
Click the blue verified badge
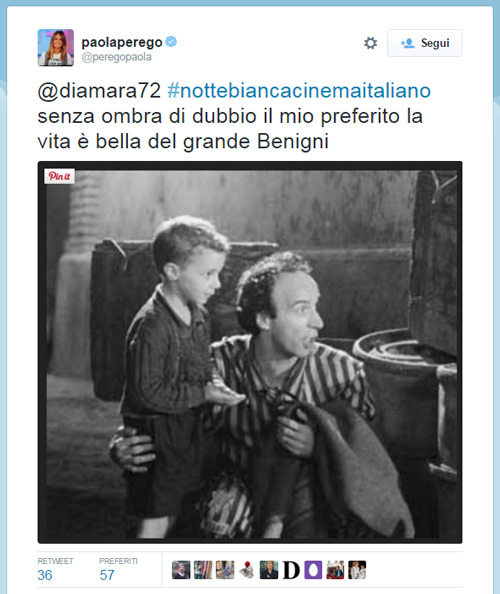[x=171, y=42]
